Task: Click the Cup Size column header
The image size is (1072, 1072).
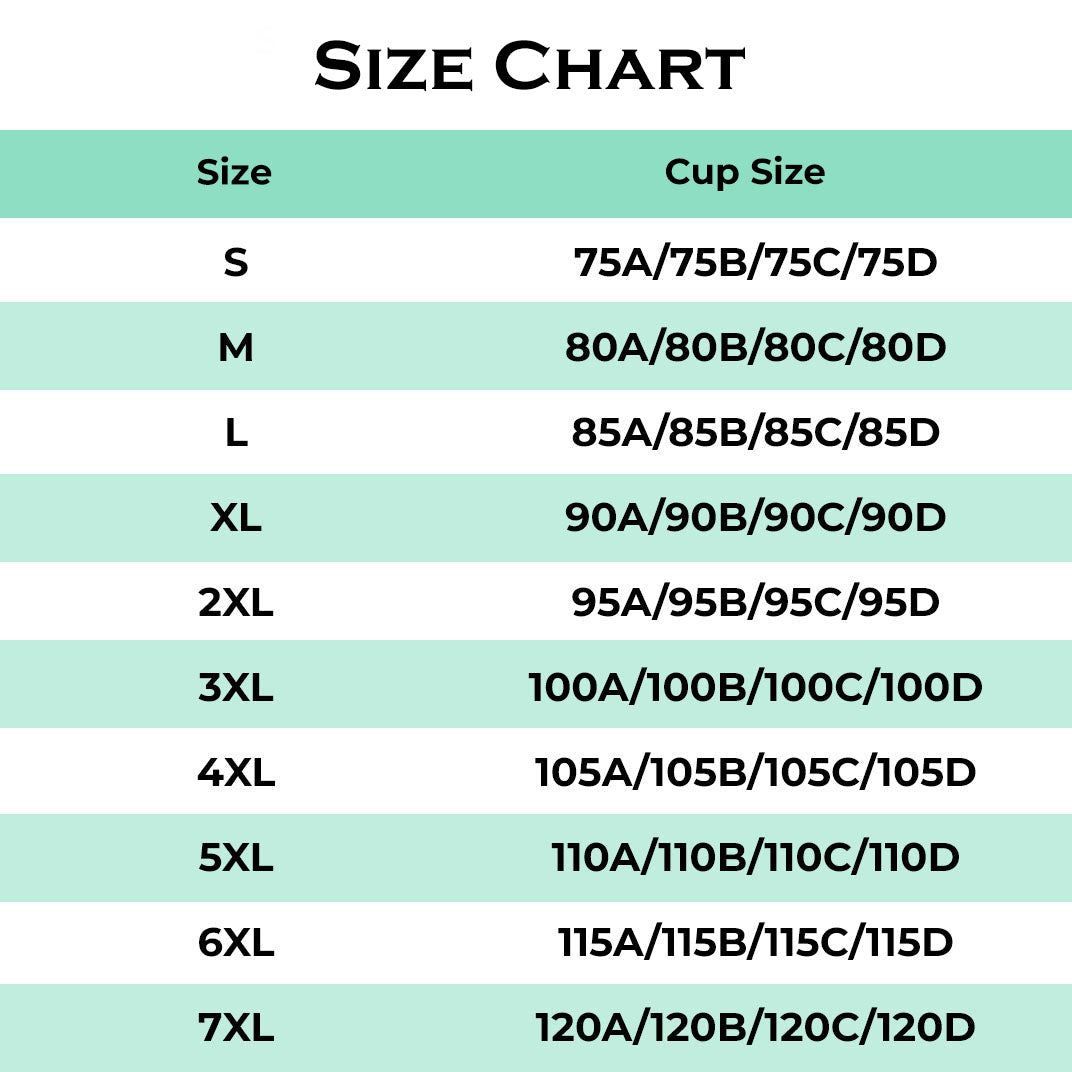Action: (745, 172)
